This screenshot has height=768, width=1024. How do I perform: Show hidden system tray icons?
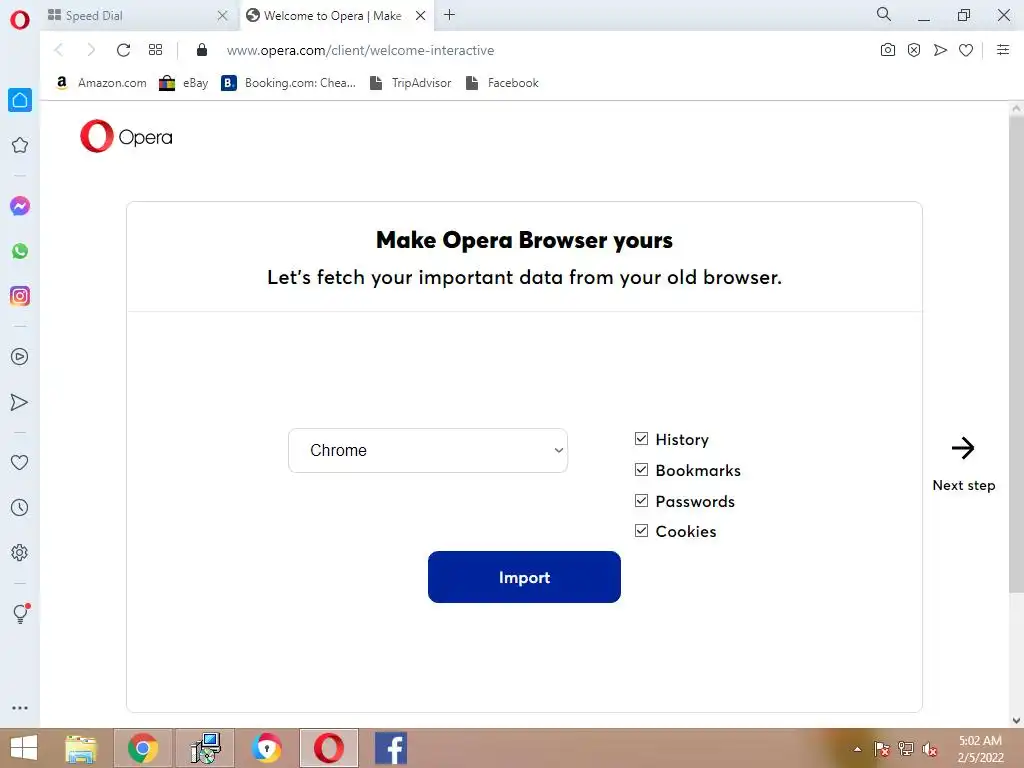tap(857, 749)
